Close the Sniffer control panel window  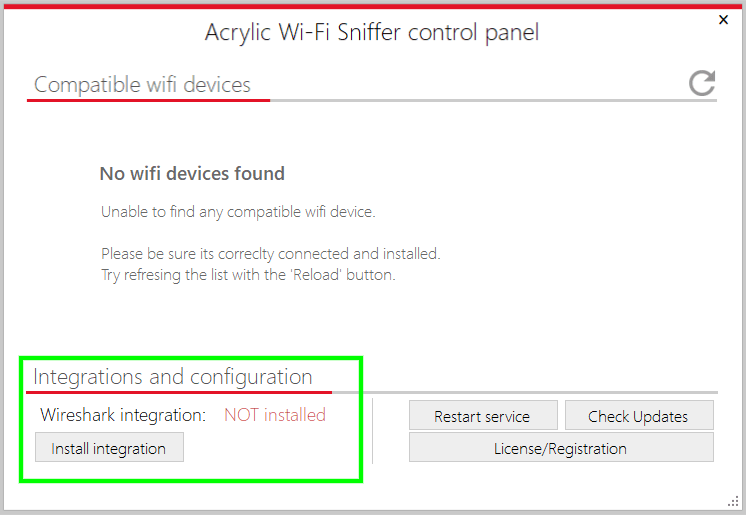[723, 20]
